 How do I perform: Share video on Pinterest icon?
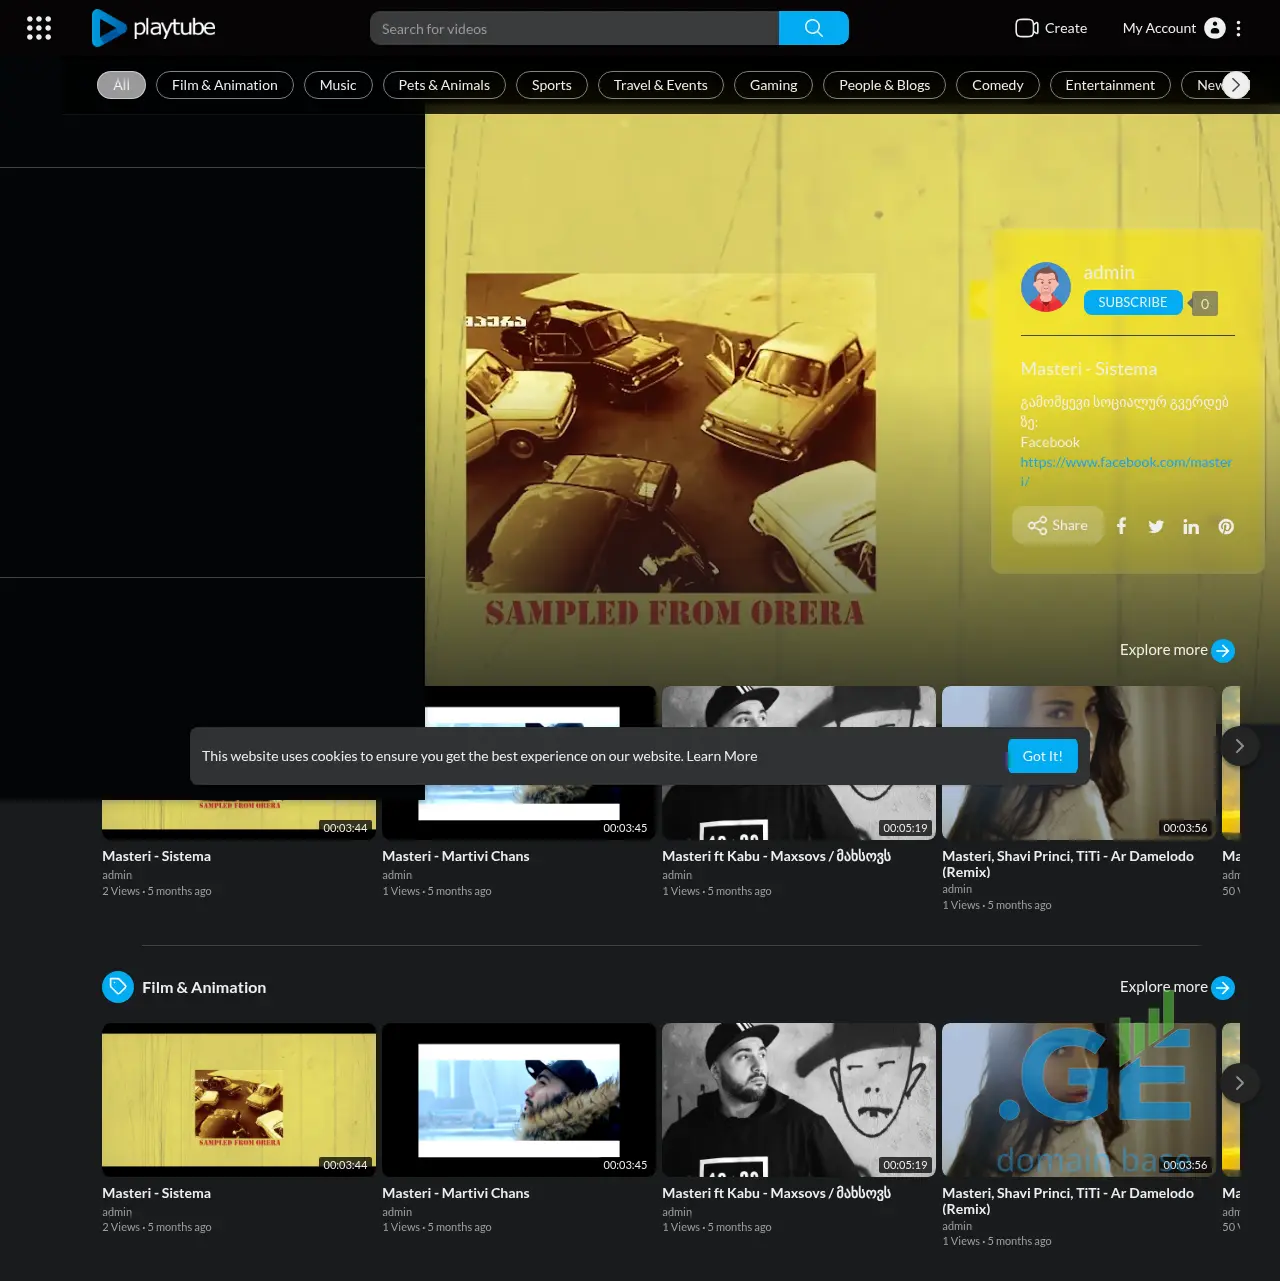coord(1226,526)
